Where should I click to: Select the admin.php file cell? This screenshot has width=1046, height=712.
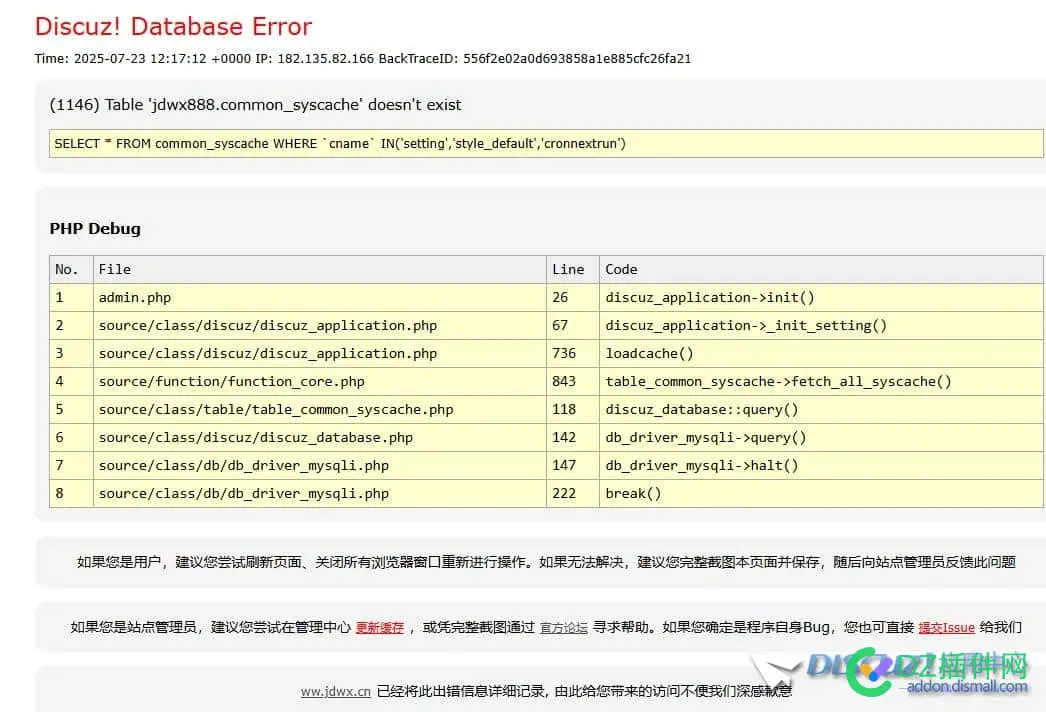135,298
